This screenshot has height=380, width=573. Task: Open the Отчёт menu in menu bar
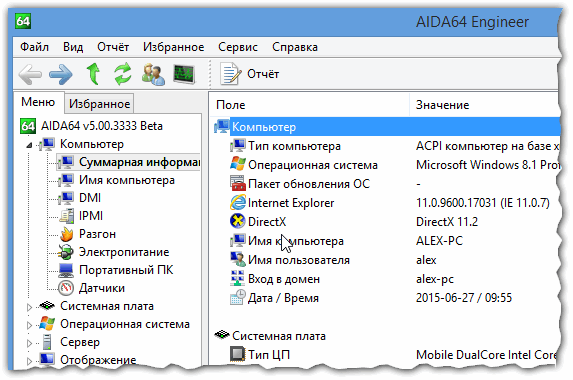(x=113, y=47)
